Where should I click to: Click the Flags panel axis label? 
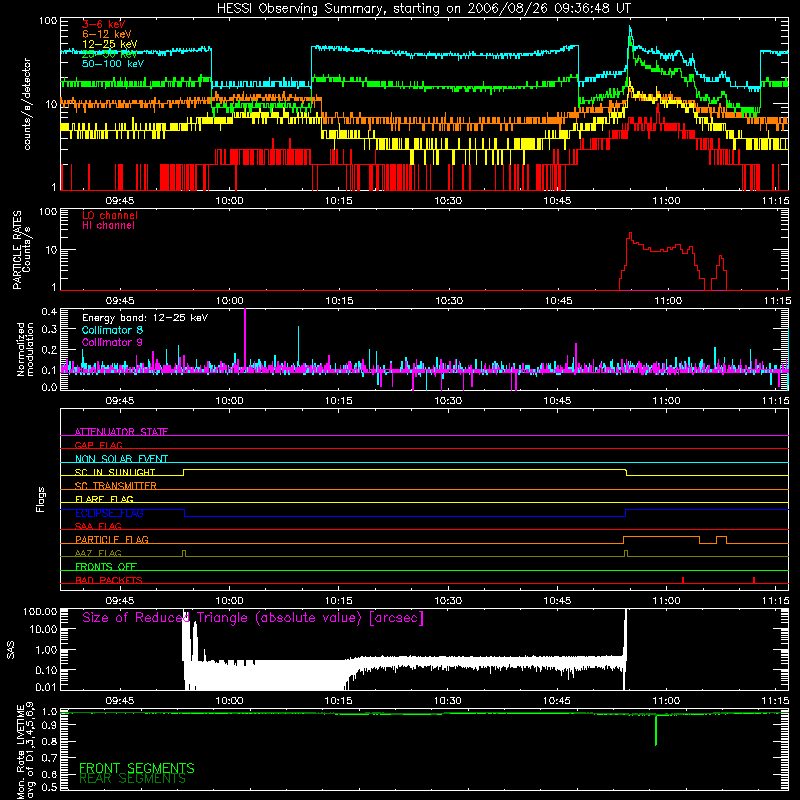(41, 499)
